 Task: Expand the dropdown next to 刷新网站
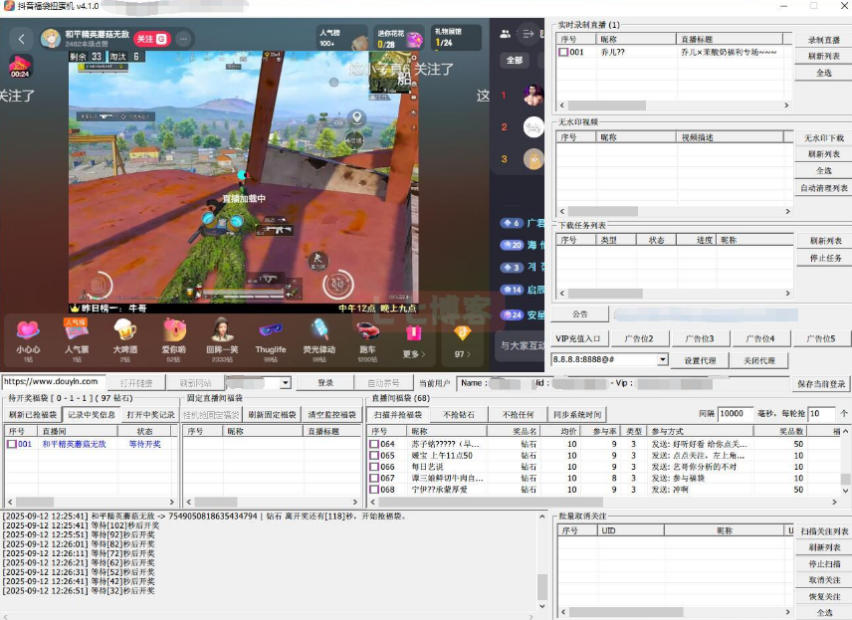284,383
